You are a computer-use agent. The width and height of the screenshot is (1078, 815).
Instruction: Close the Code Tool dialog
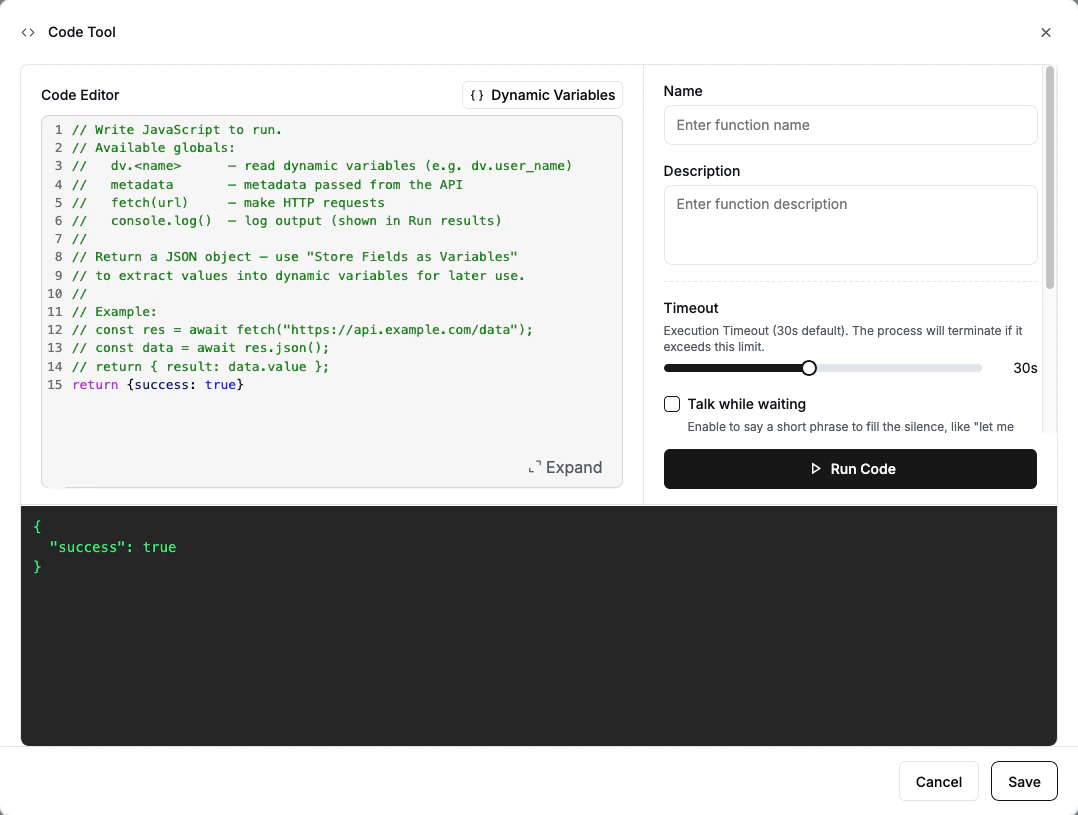(x=1046, y=32)
